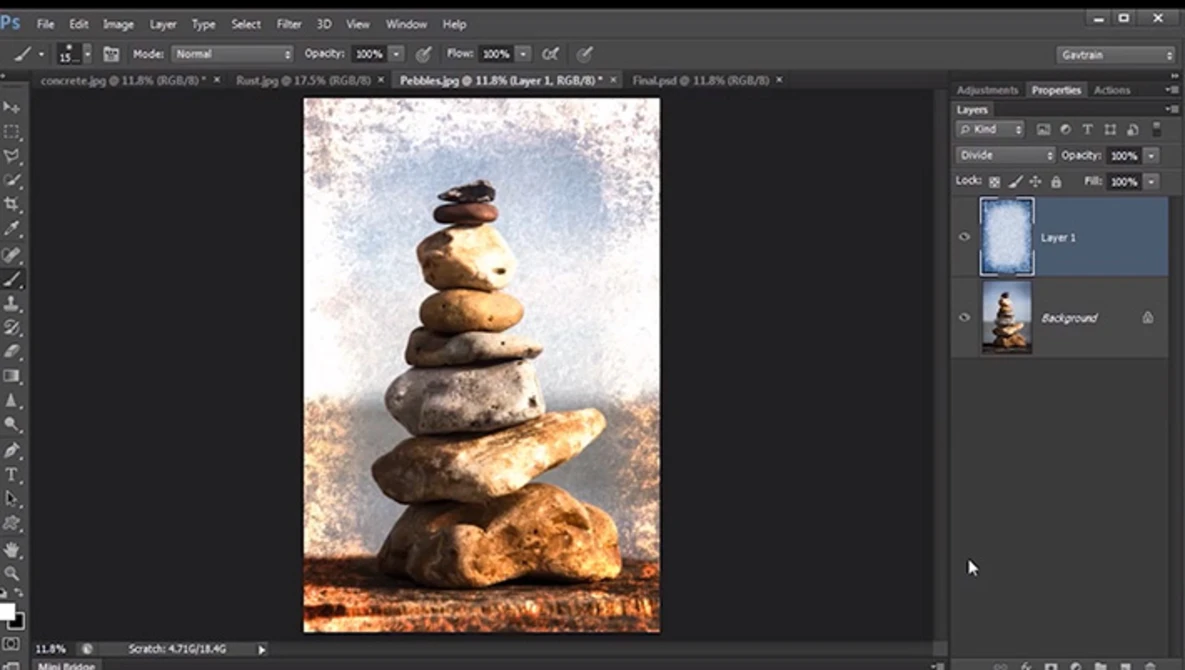The image size is (1185, 670).
Task: Open the Filter menu
Action: click(x=289, y=24)
